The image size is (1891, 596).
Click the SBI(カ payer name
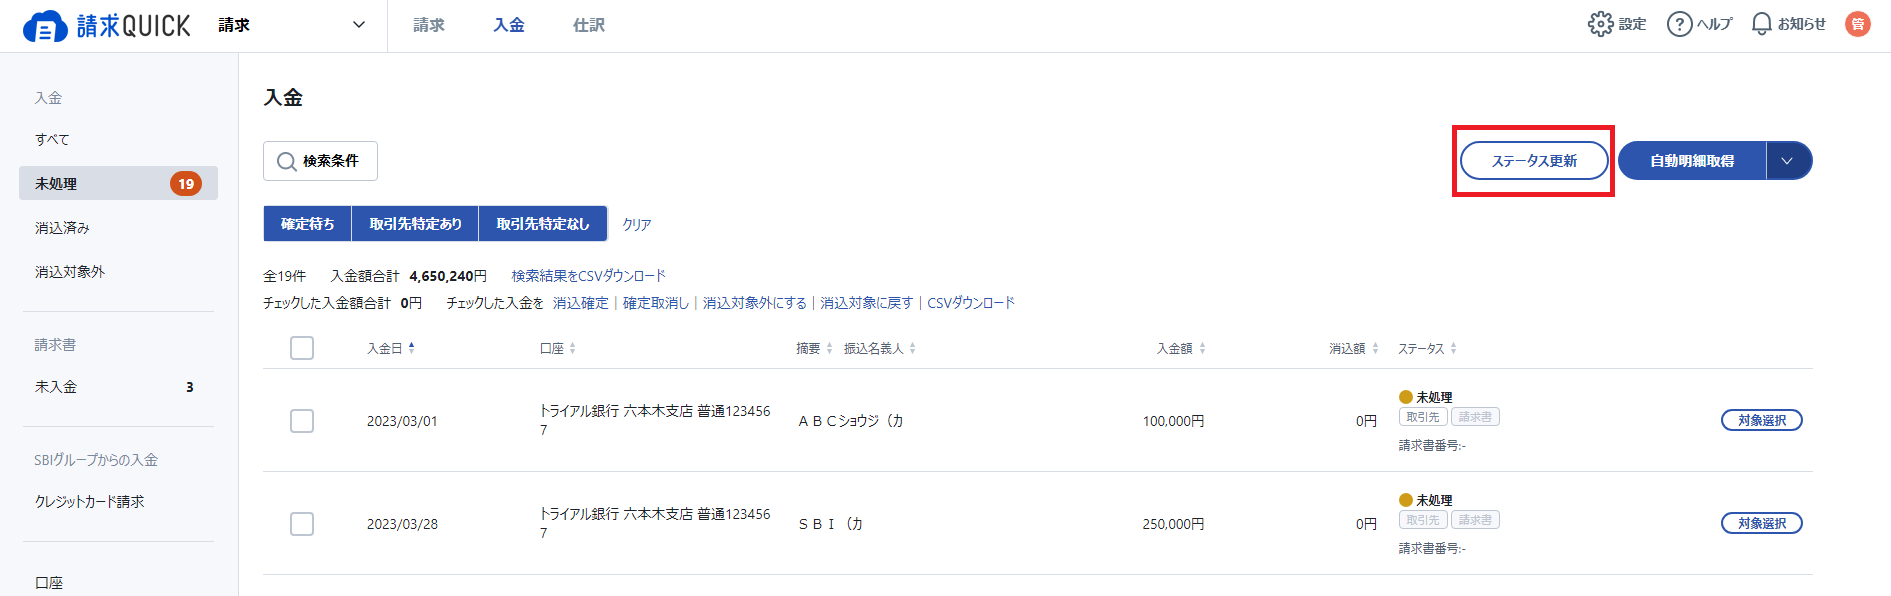coord(831,524)
